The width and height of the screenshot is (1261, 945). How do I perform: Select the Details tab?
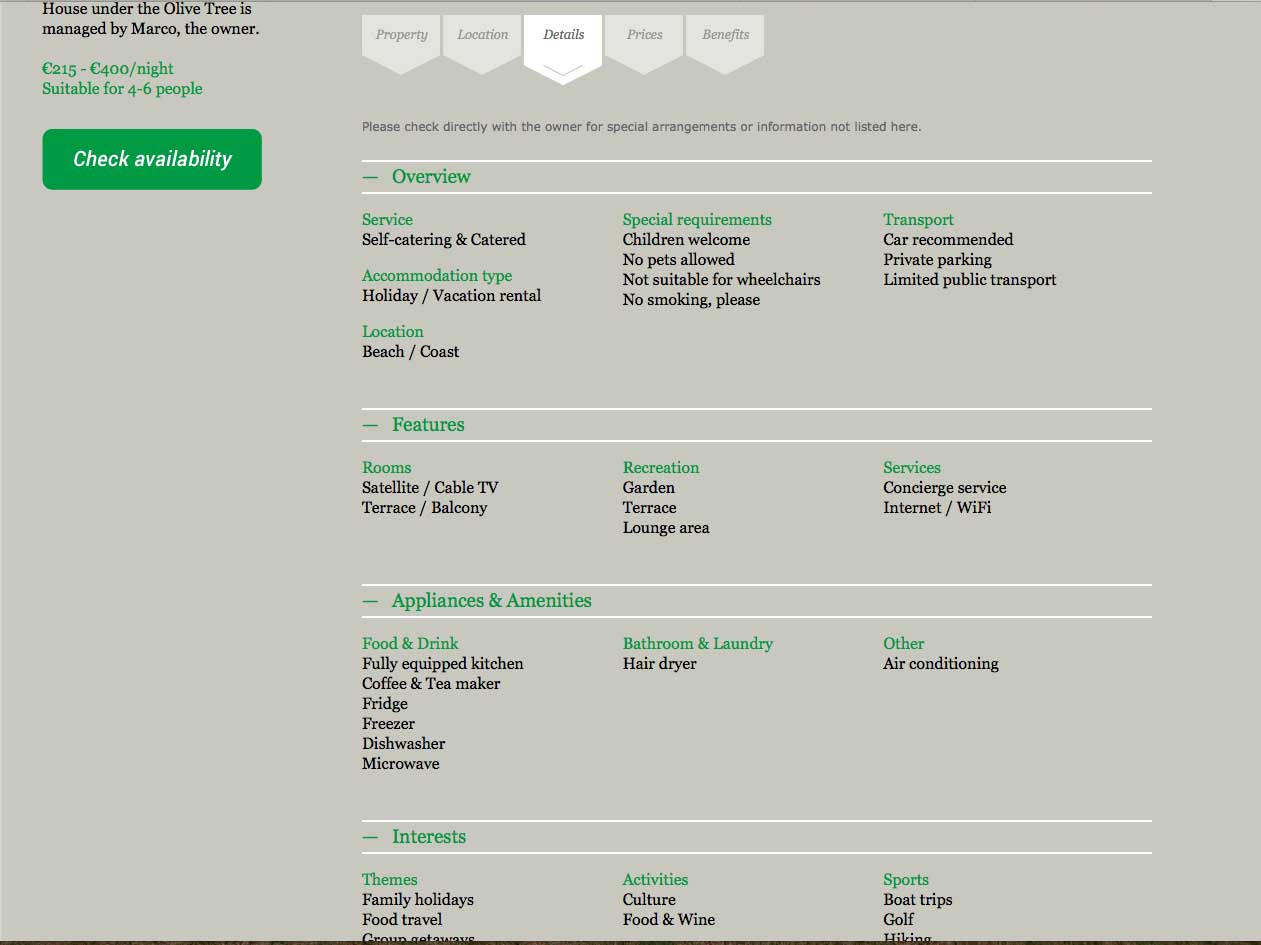pyautogui.click(x=563, y=35)
